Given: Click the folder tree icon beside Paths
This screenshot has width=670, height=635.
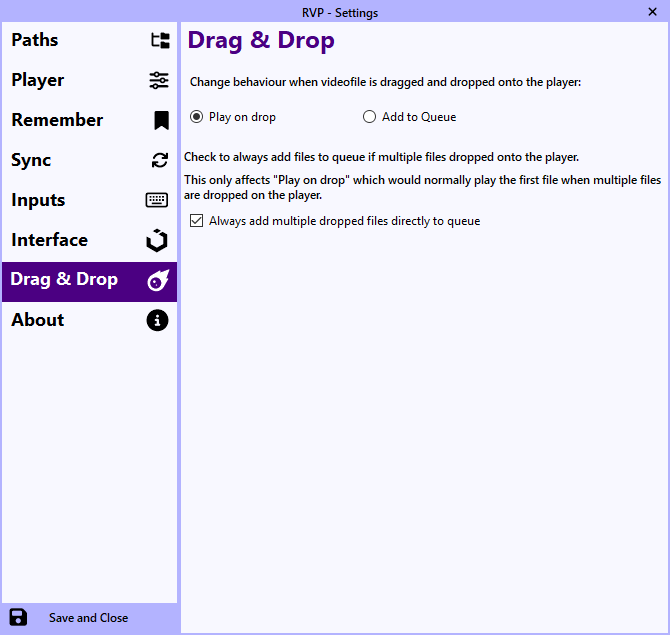Looking at the screenshot, I should click(x=159, y=41).
